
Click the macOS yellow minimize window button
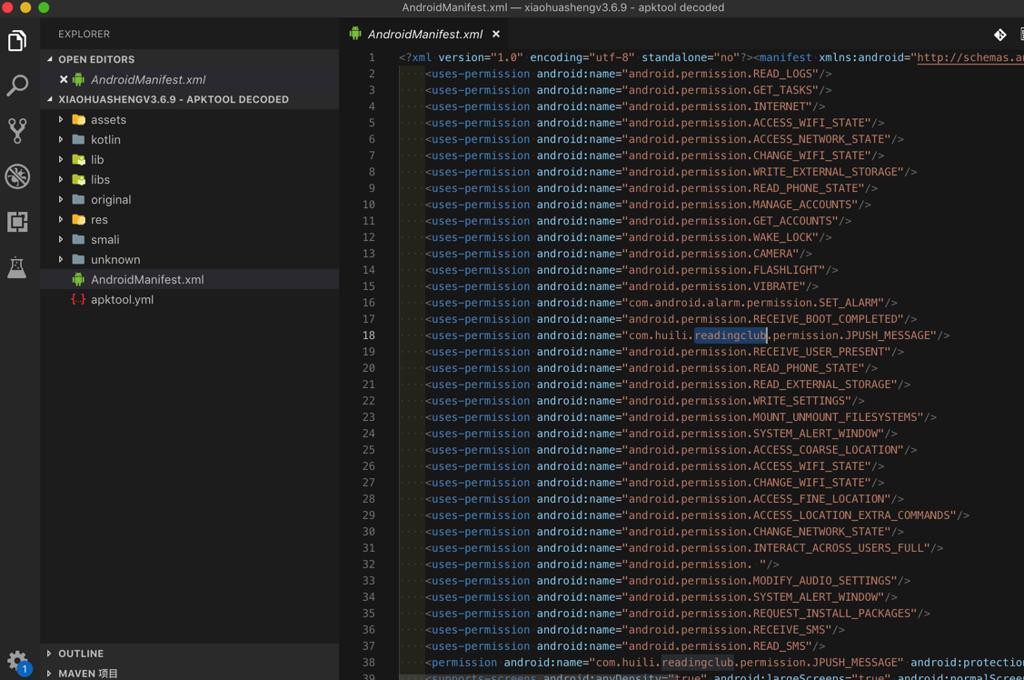(25, 8)
